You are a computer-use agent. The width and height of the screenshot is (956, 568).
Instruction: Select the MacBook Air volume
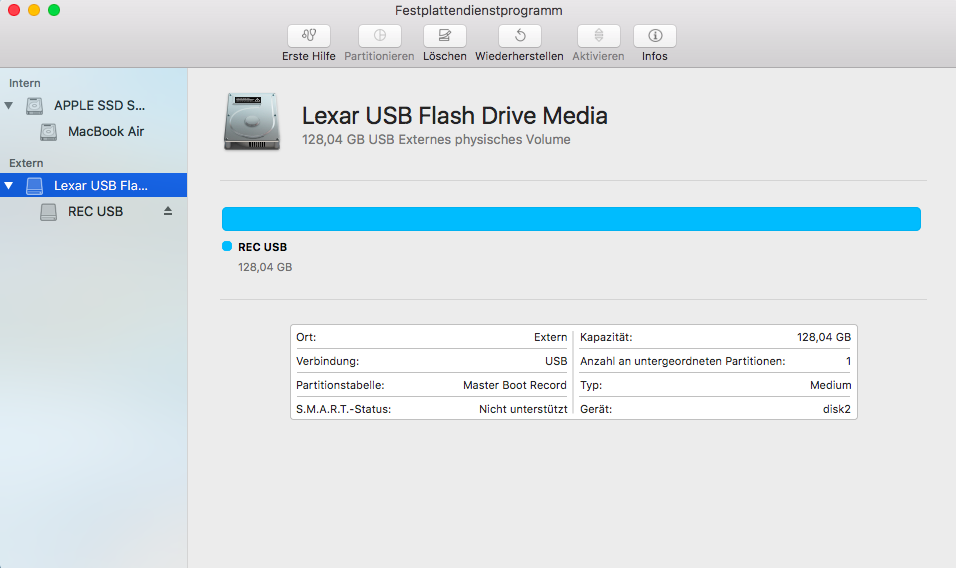[x=105, y=131]
